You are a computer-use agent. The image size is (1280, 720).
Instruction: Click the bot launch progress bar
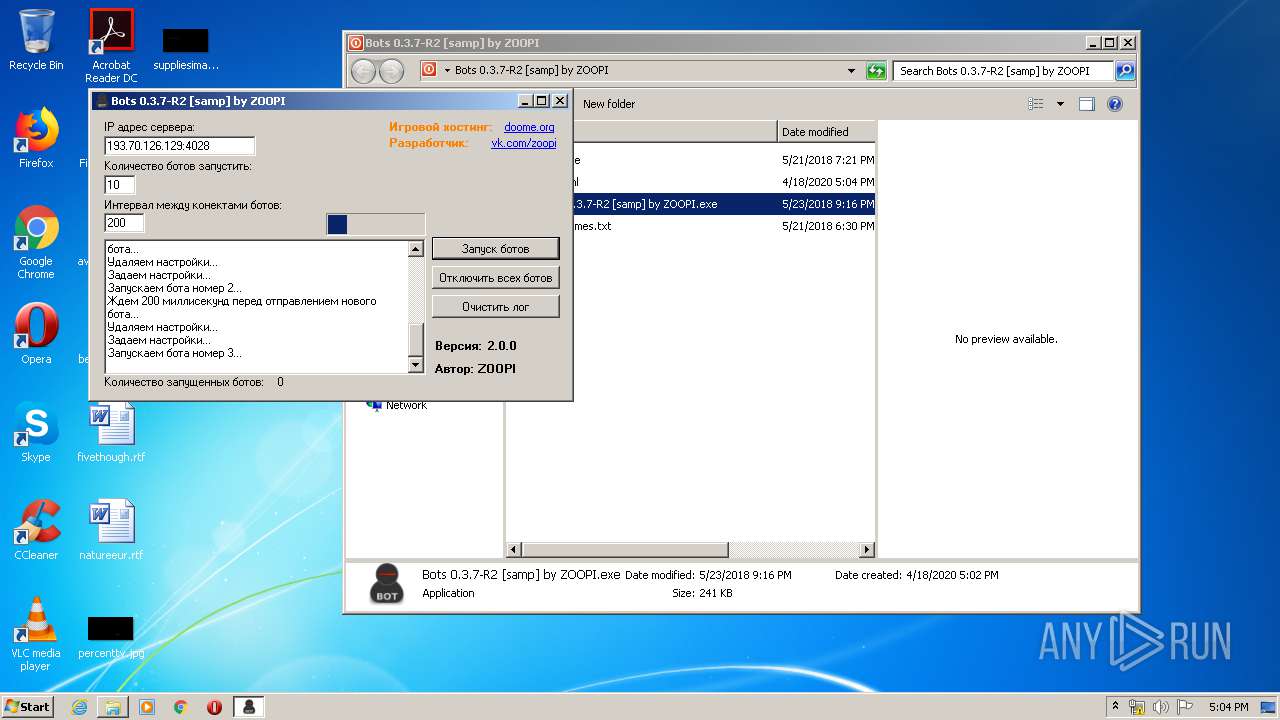click(x=376, y=224)
